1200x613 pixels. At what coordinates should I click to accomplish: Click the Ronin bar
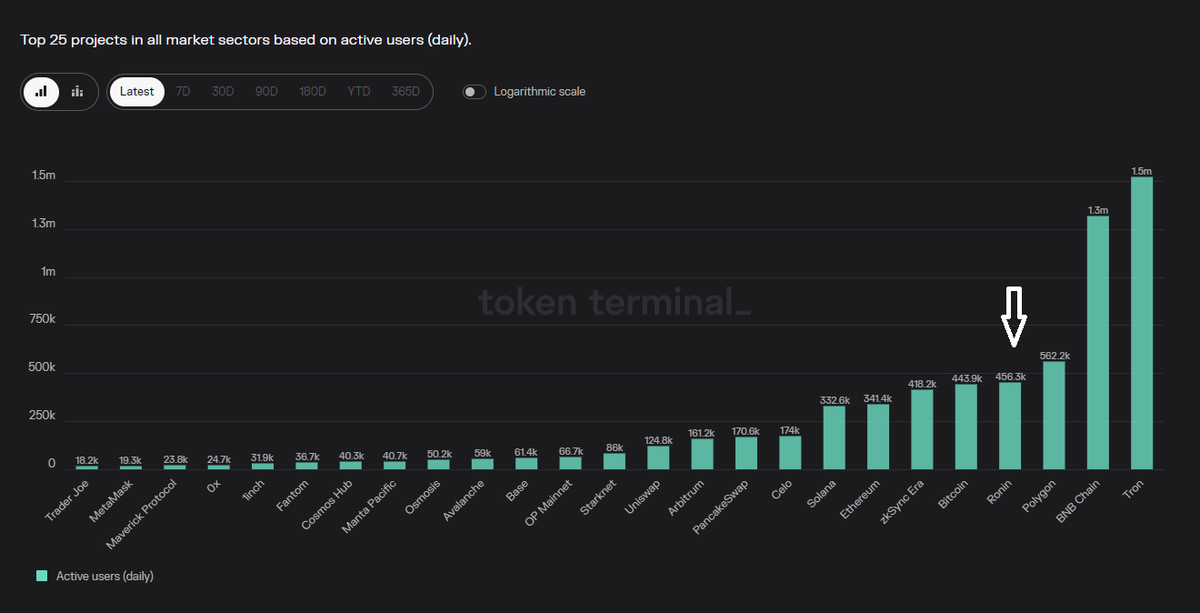coord(1010,426)
